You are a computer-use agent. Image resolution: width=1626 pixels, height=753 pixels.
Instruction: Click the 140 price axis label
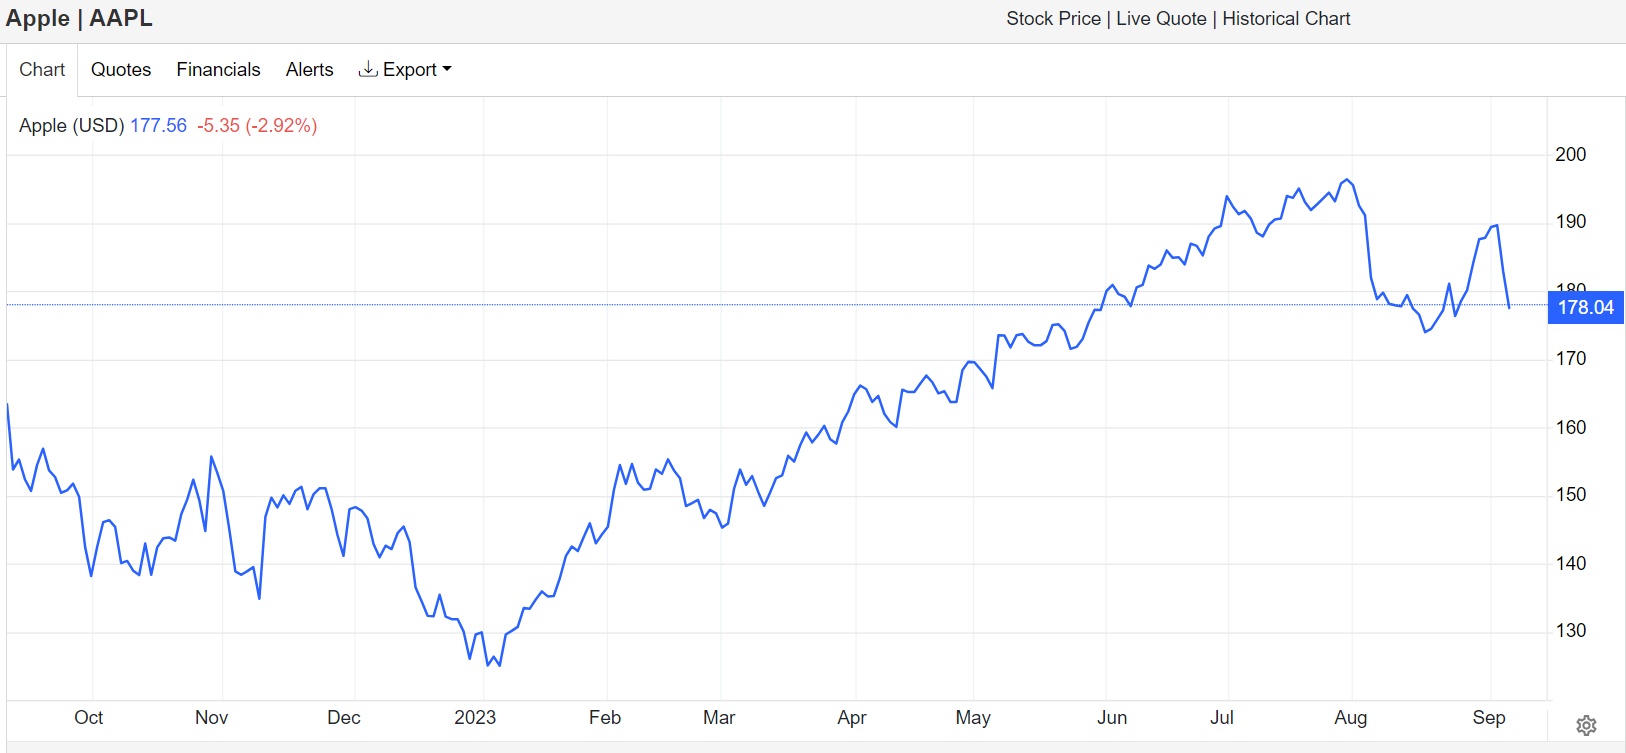[x=1571, y=563]
